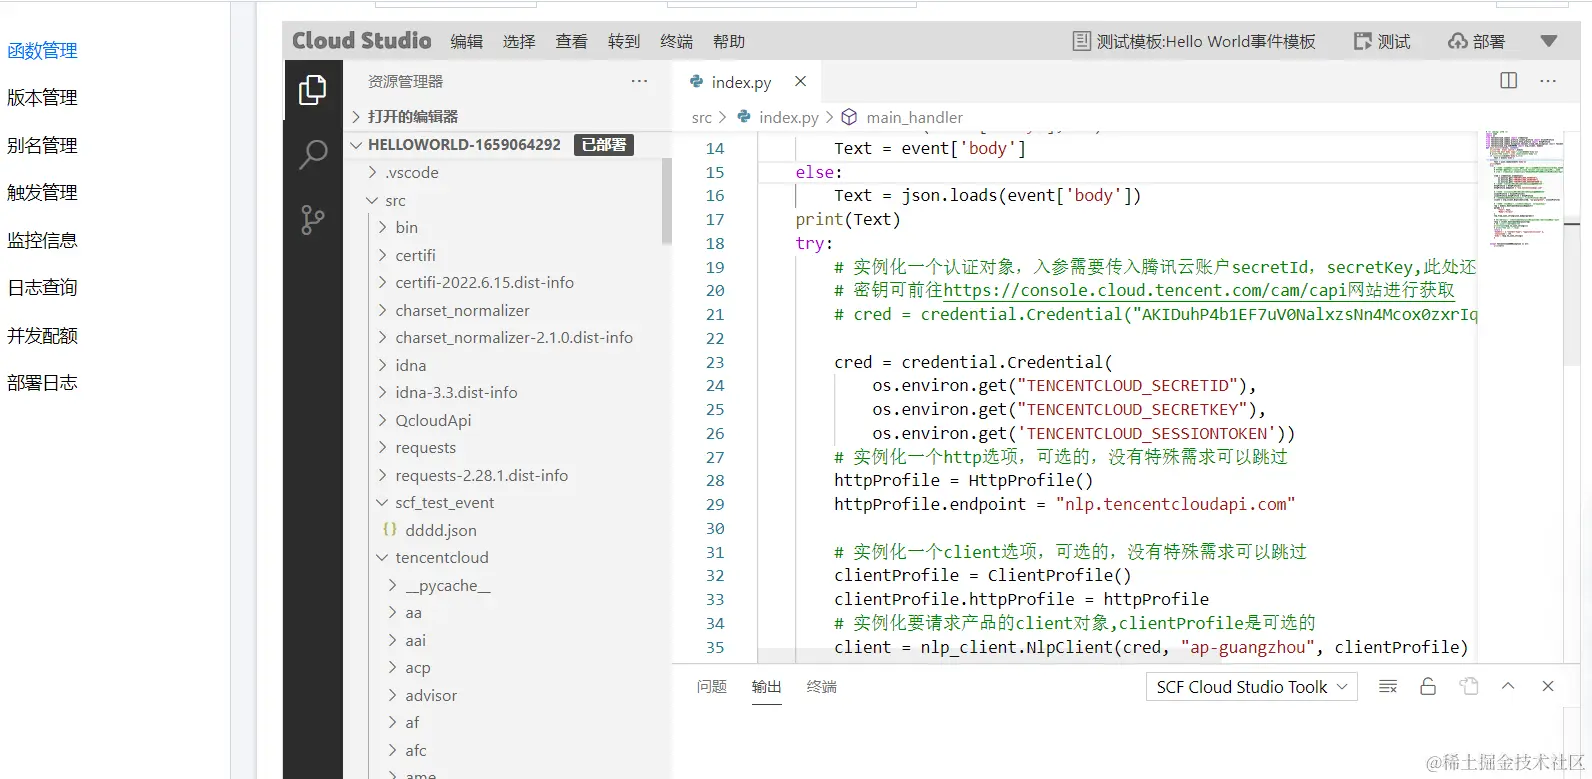Maximize the bottom panel with chevron
1592x779 pixels.
click(1508, 686)
